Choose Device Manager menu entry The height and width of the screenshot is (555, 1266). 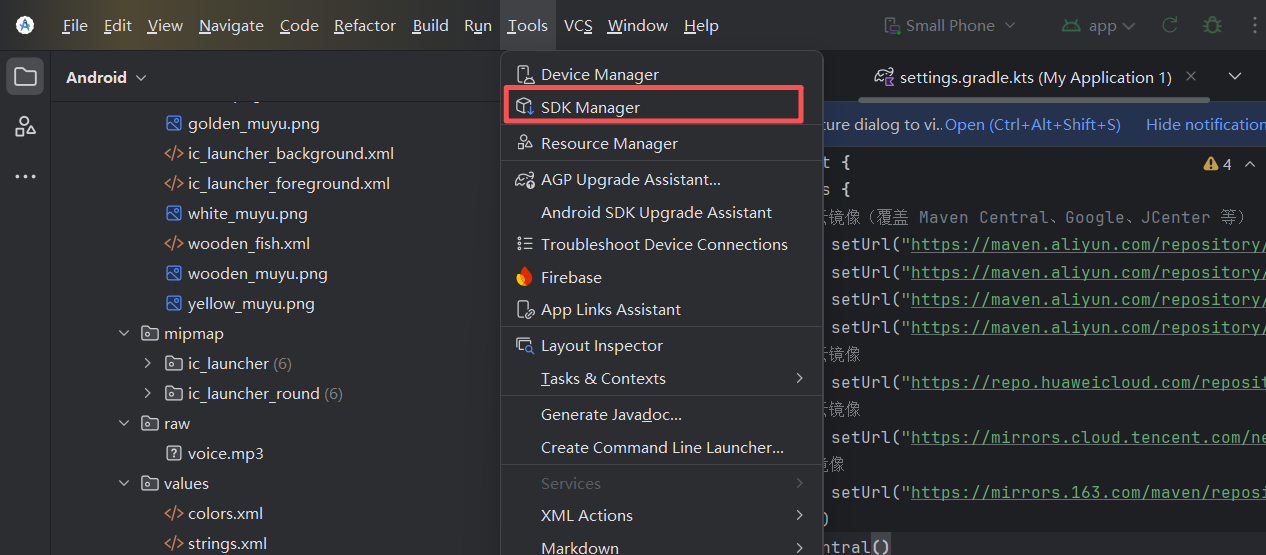pyautogui.click(x=599, y=75)
